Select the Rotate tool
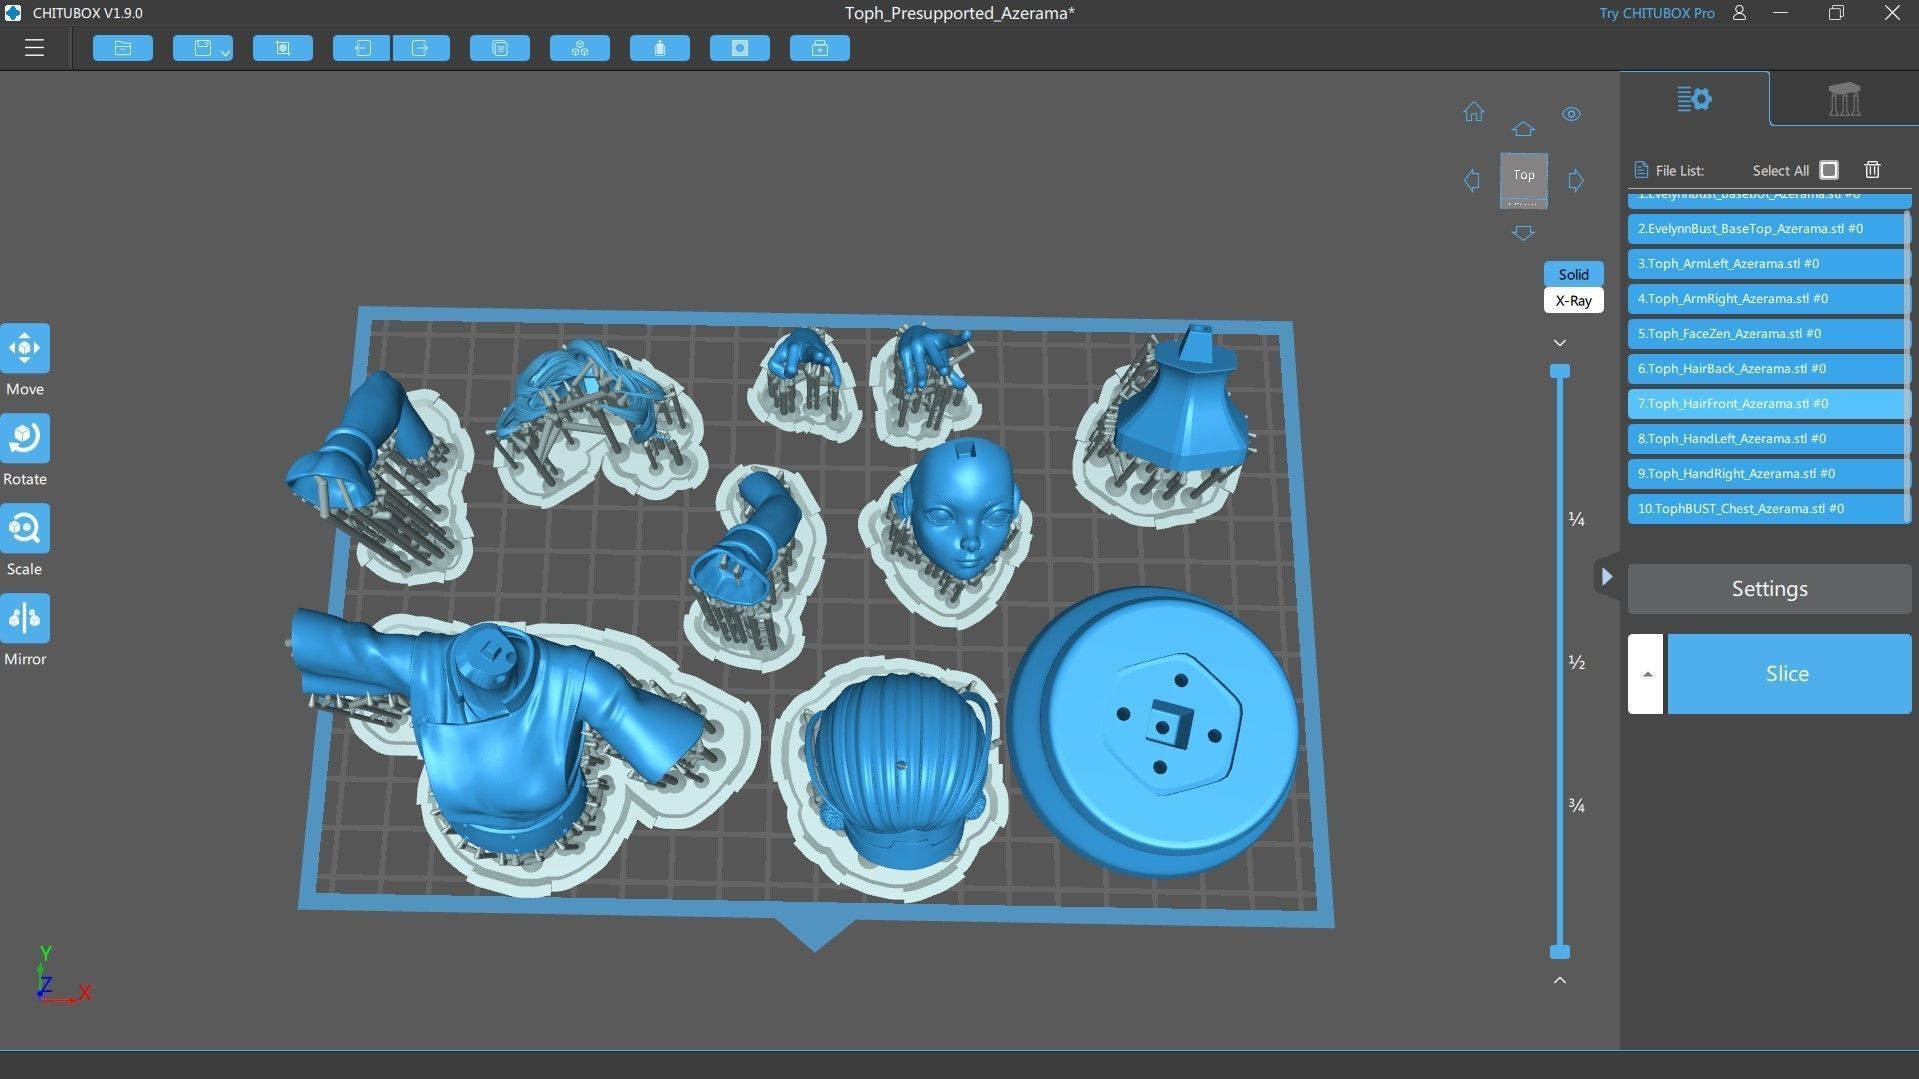The width and height of the screenshot is (1919, 1079). (x=25, y=439)
